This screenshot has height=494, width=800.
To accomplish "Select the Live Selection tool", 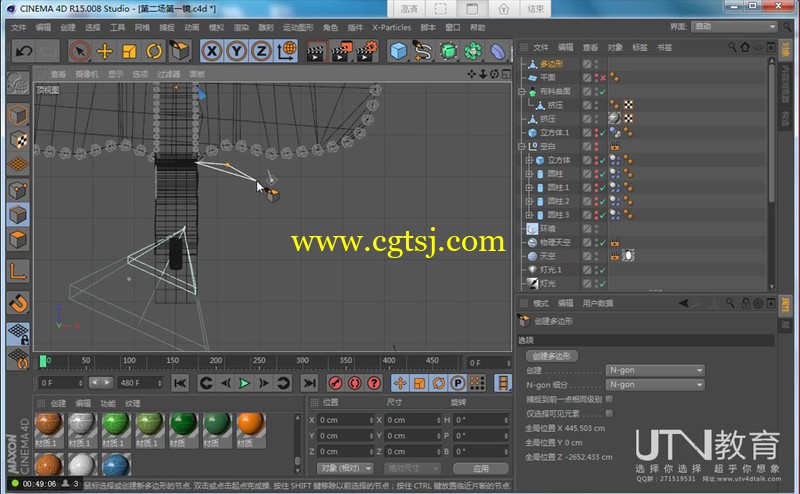I will tap(80, 51).
